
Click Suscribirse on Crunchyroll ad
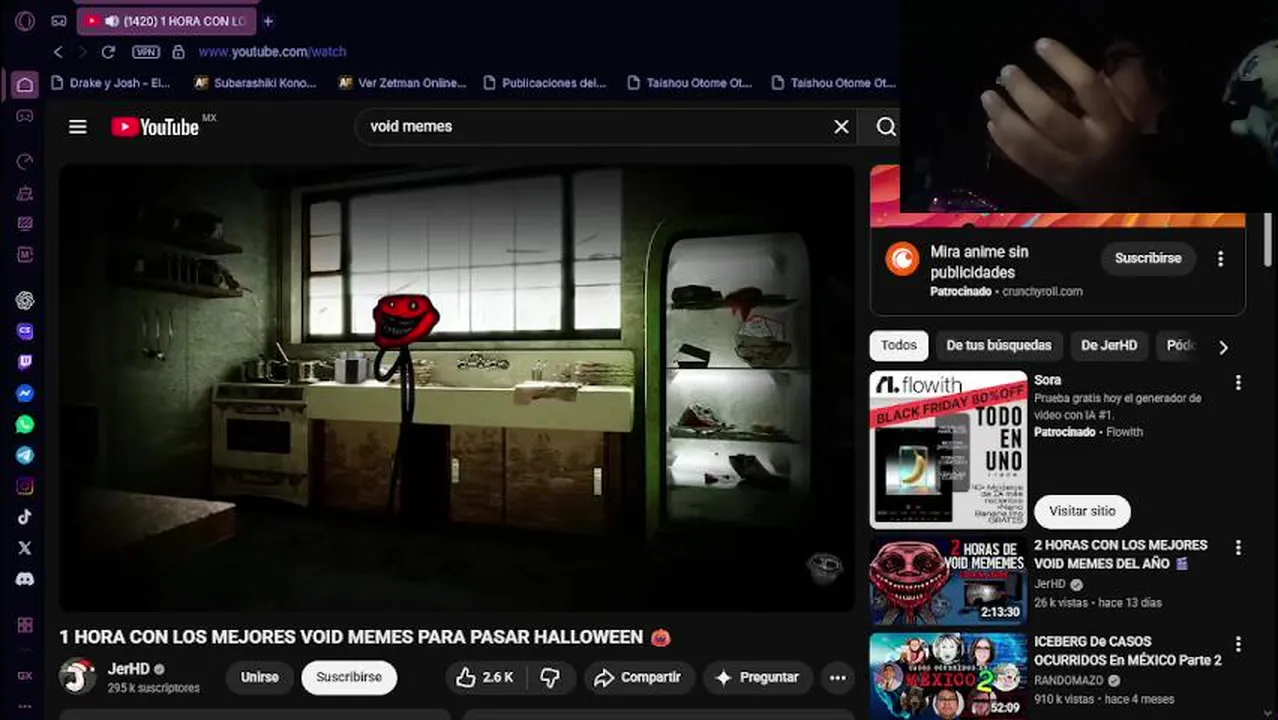(1148, 258)
